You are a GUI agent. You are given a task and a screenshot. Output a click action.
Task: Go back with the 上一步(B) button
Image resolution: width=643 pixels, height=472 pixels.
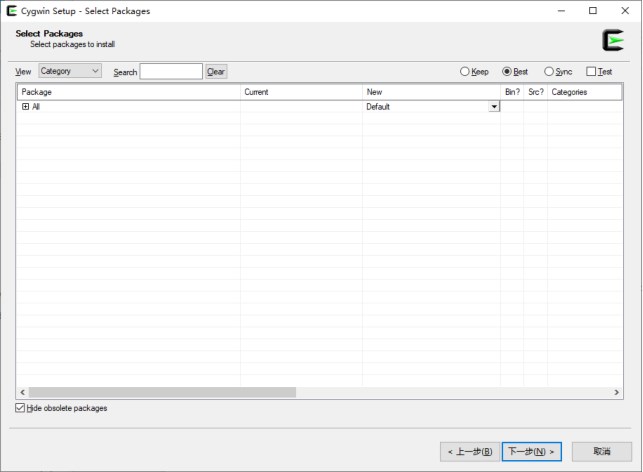(x=470, y=451)
